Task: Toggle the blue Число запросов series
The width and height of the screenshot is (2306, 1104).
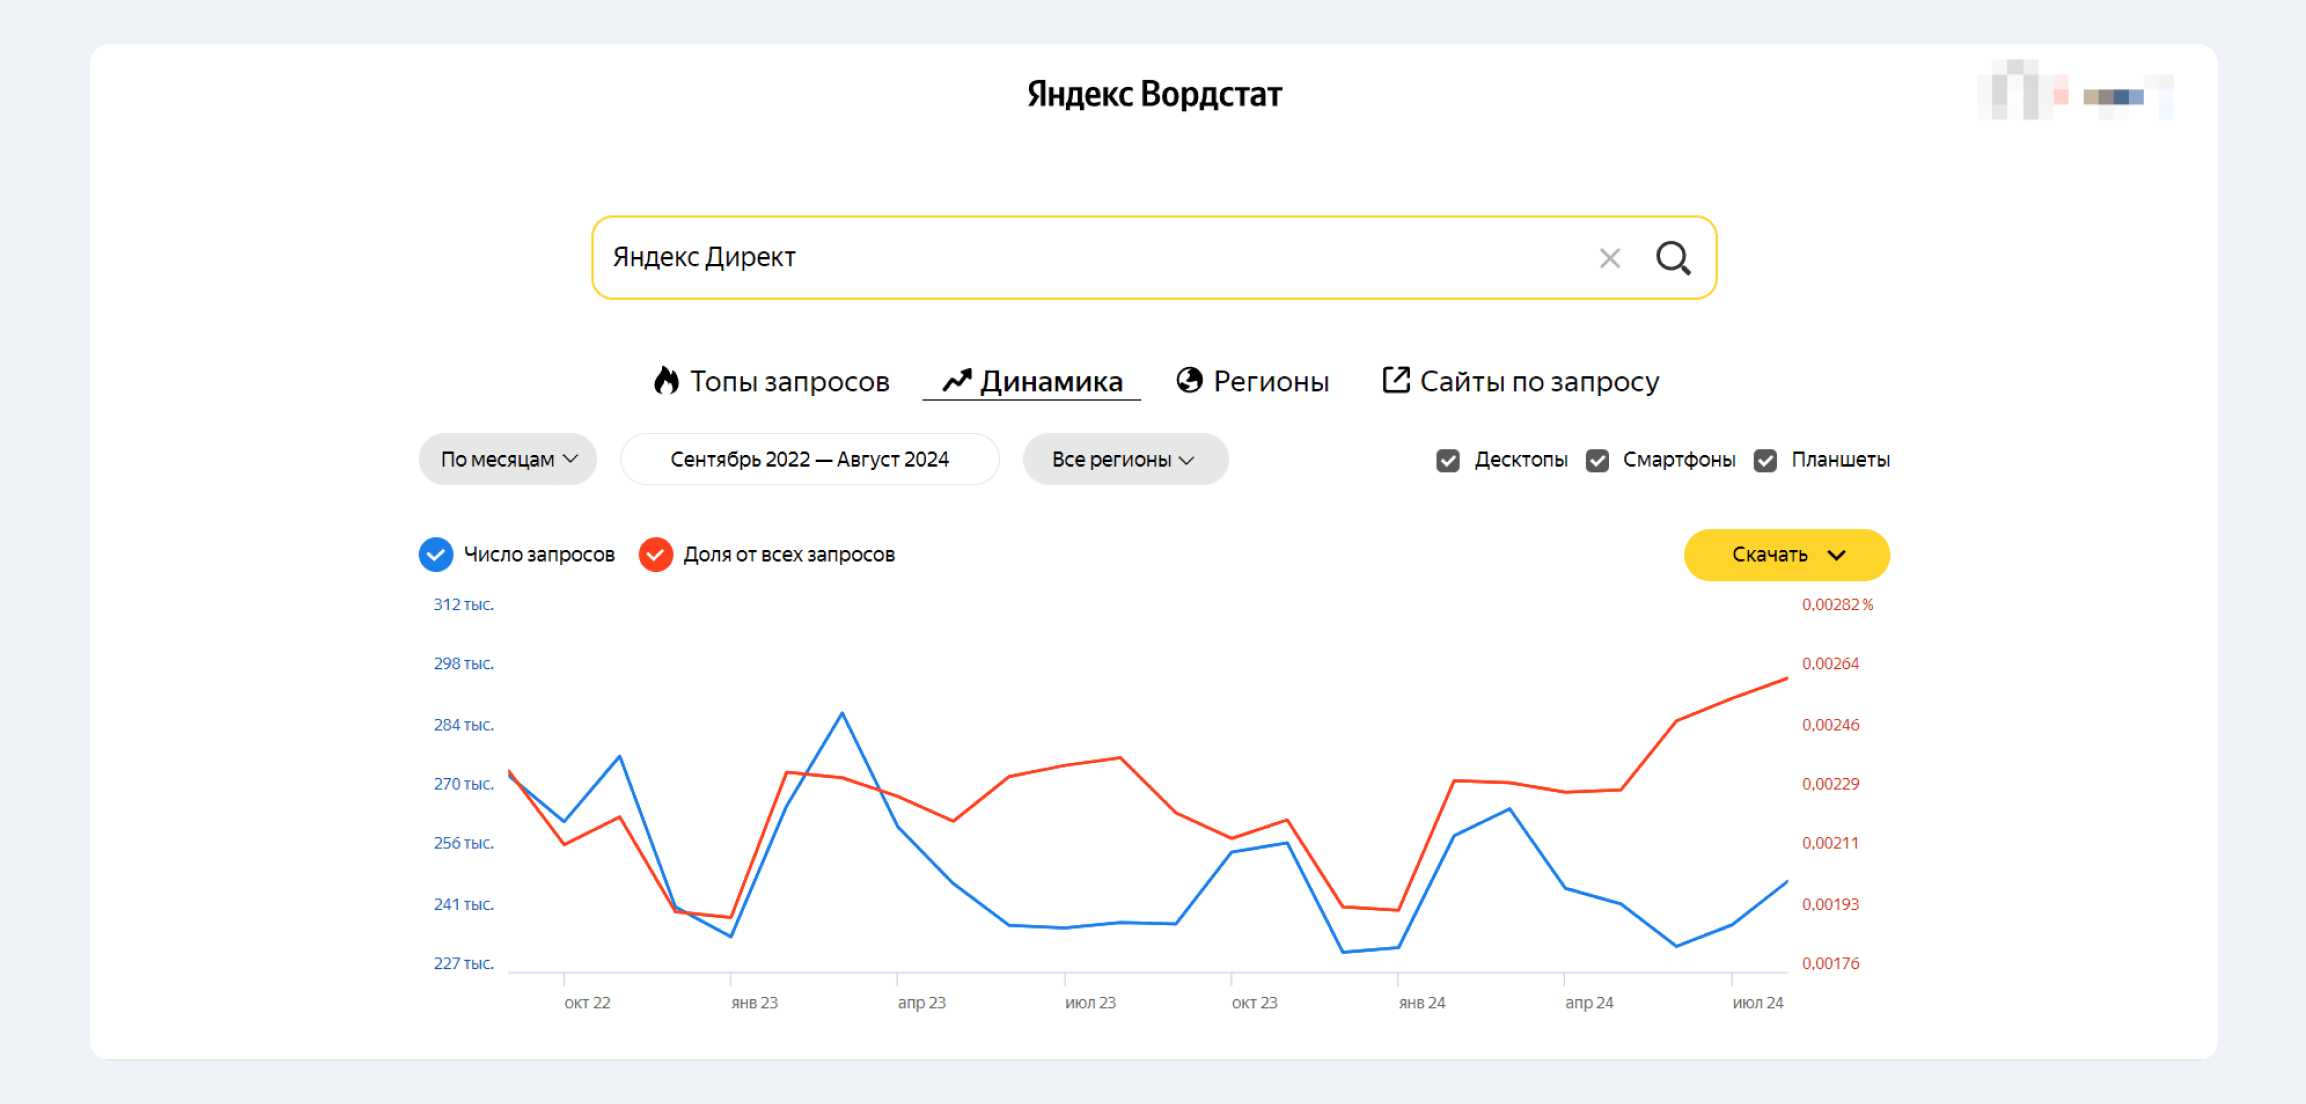Action: pos(436,555)
